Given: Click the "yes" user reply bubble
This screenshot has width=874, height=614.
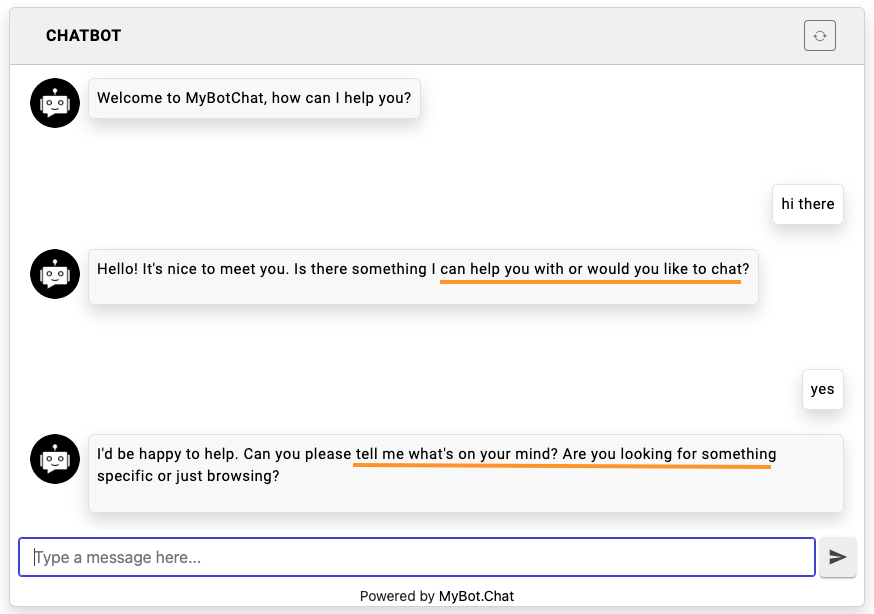Looking at the screenshot, I should (x=822, y=389).
